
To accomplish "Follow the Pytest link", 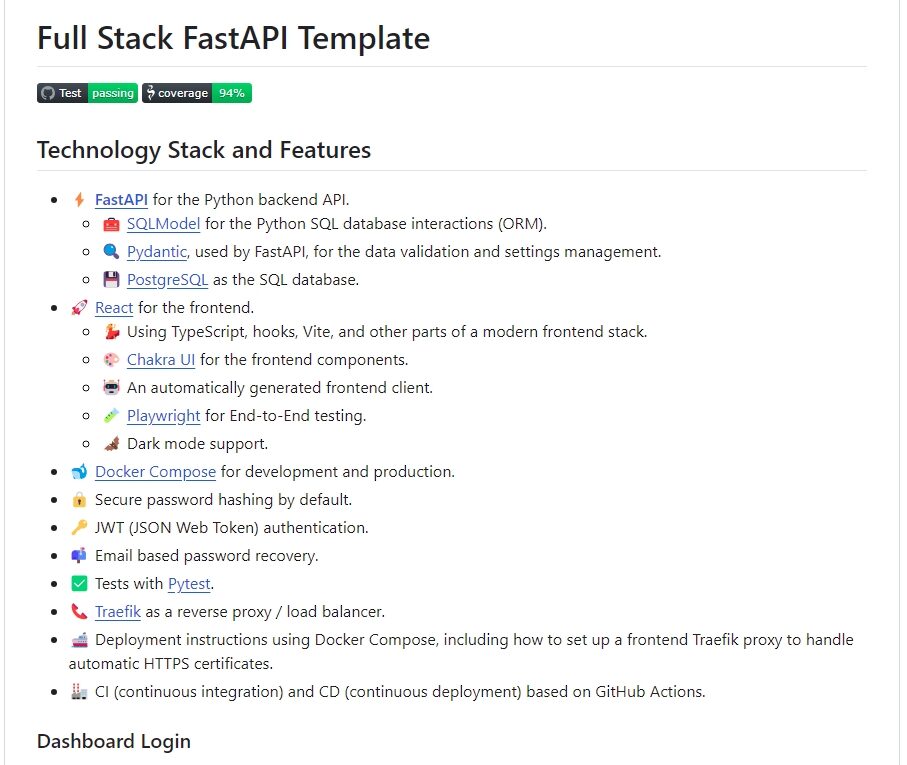I will click(189, 583).
